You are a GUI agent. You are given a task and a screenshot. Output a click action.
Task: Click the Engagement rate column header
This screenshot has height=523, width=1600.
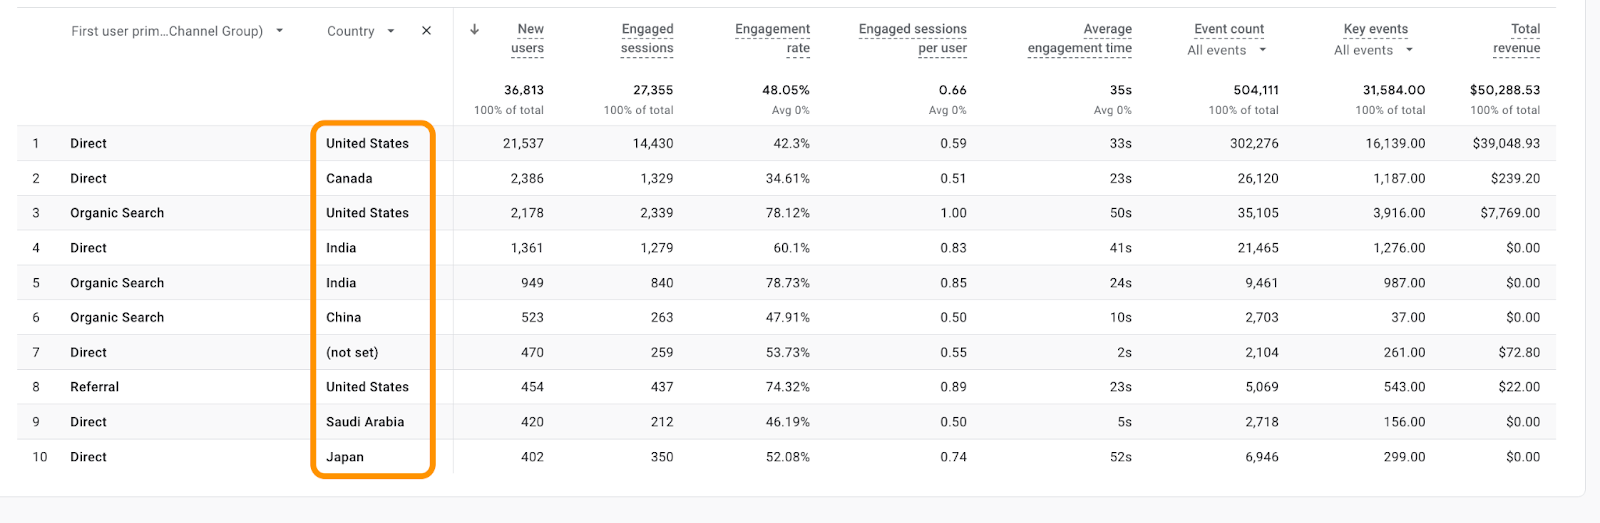tap(772, 38)
